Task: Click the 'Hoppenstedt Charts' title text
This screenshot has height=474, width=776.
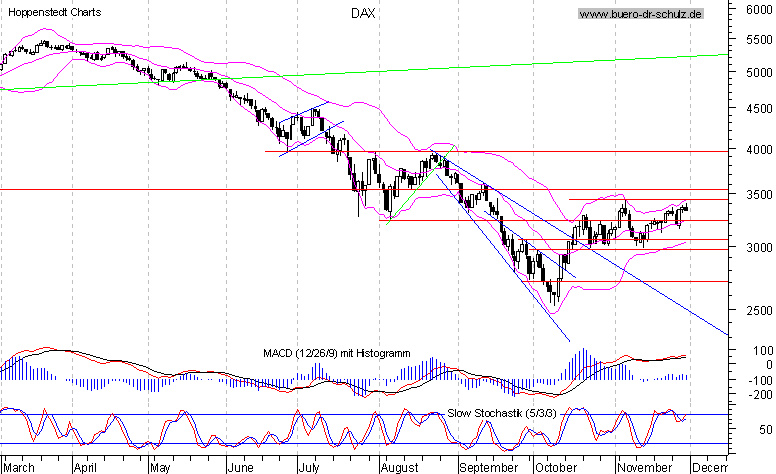Action: click(x=55, y=12)
